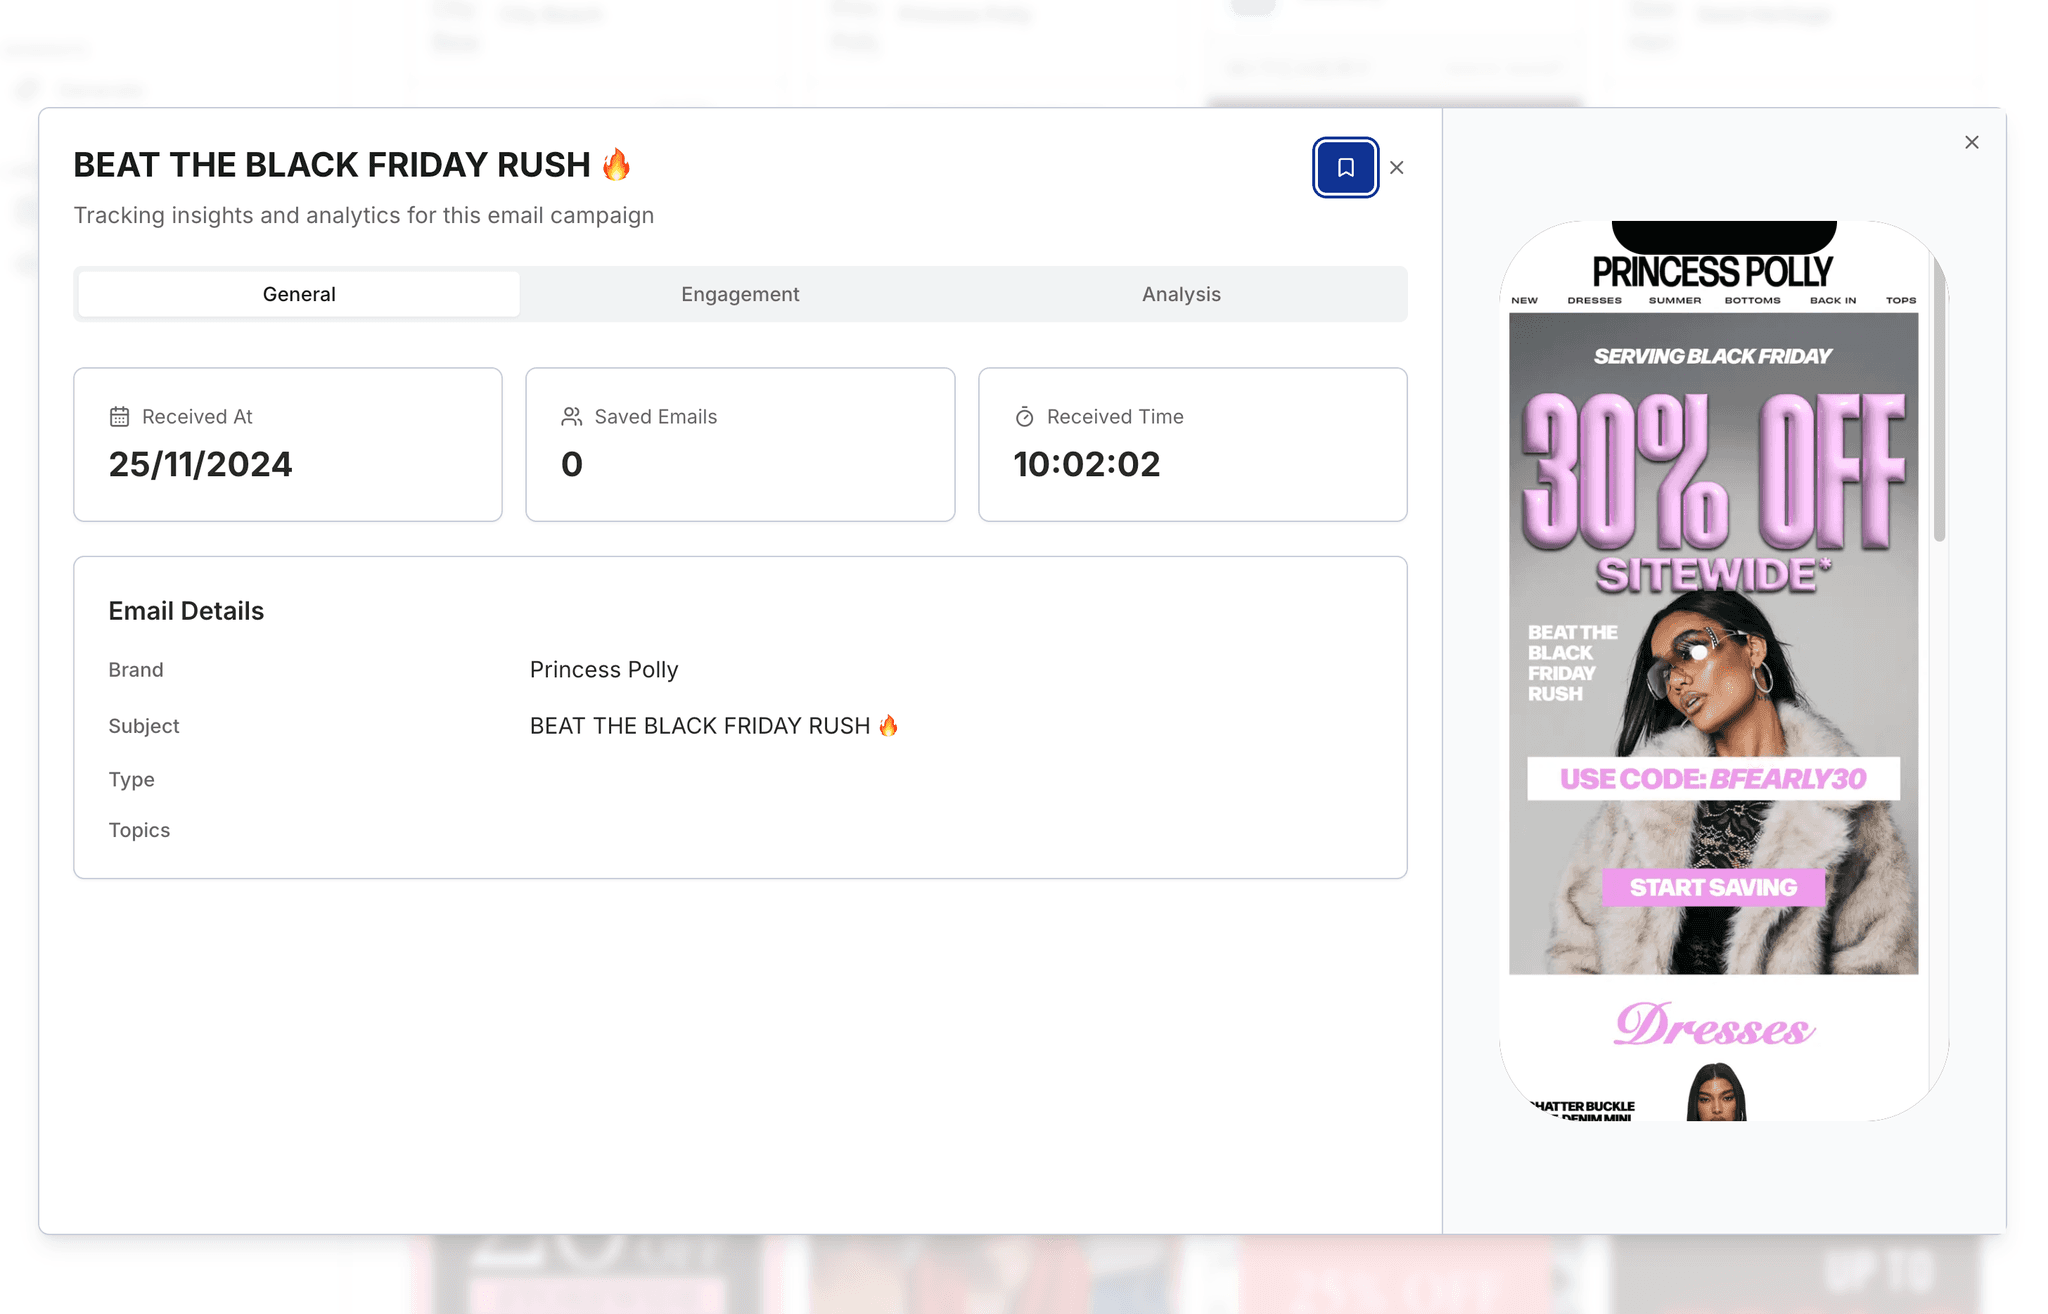
Task: Click the timer/stopwatch icon in Received Time
Action: click(x=1024, y=417)
